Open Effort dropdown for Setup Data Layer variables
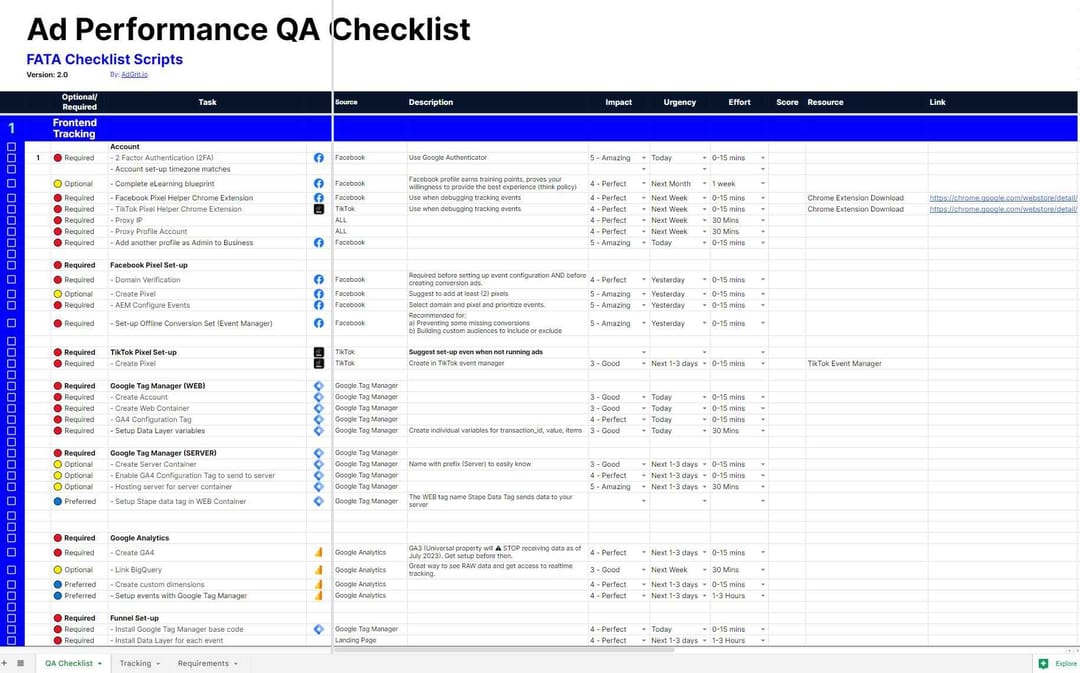The image size is (1080, 673). [762, 431]
